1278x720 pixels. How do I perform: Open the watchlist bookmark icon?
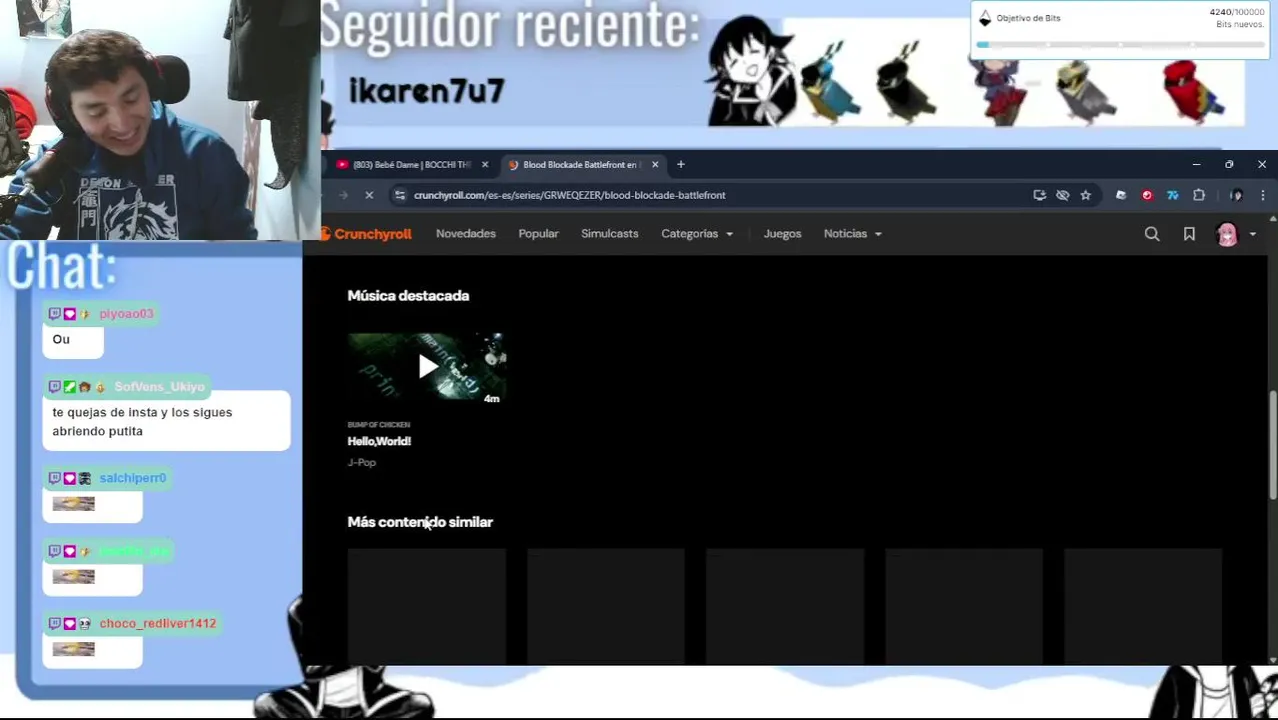click(x=1189, y=234)
